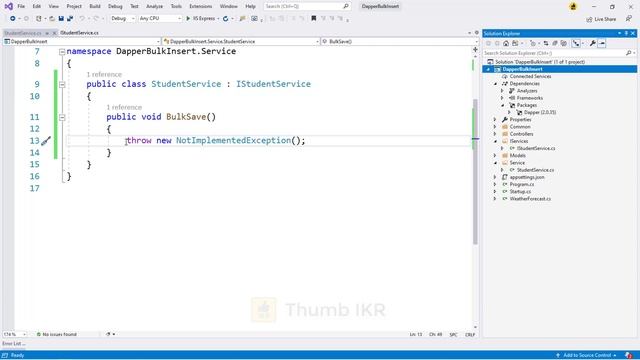Open the File menu
Screen dimensions: 640x360
(21, 7)
